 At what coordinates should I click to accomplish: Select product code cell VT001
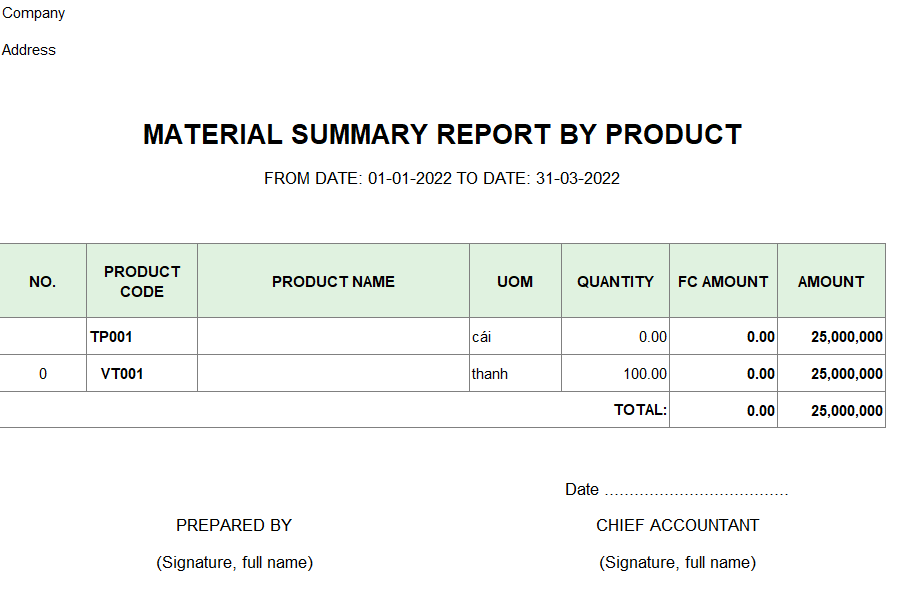pyautogui.click(x=142, y=374)
